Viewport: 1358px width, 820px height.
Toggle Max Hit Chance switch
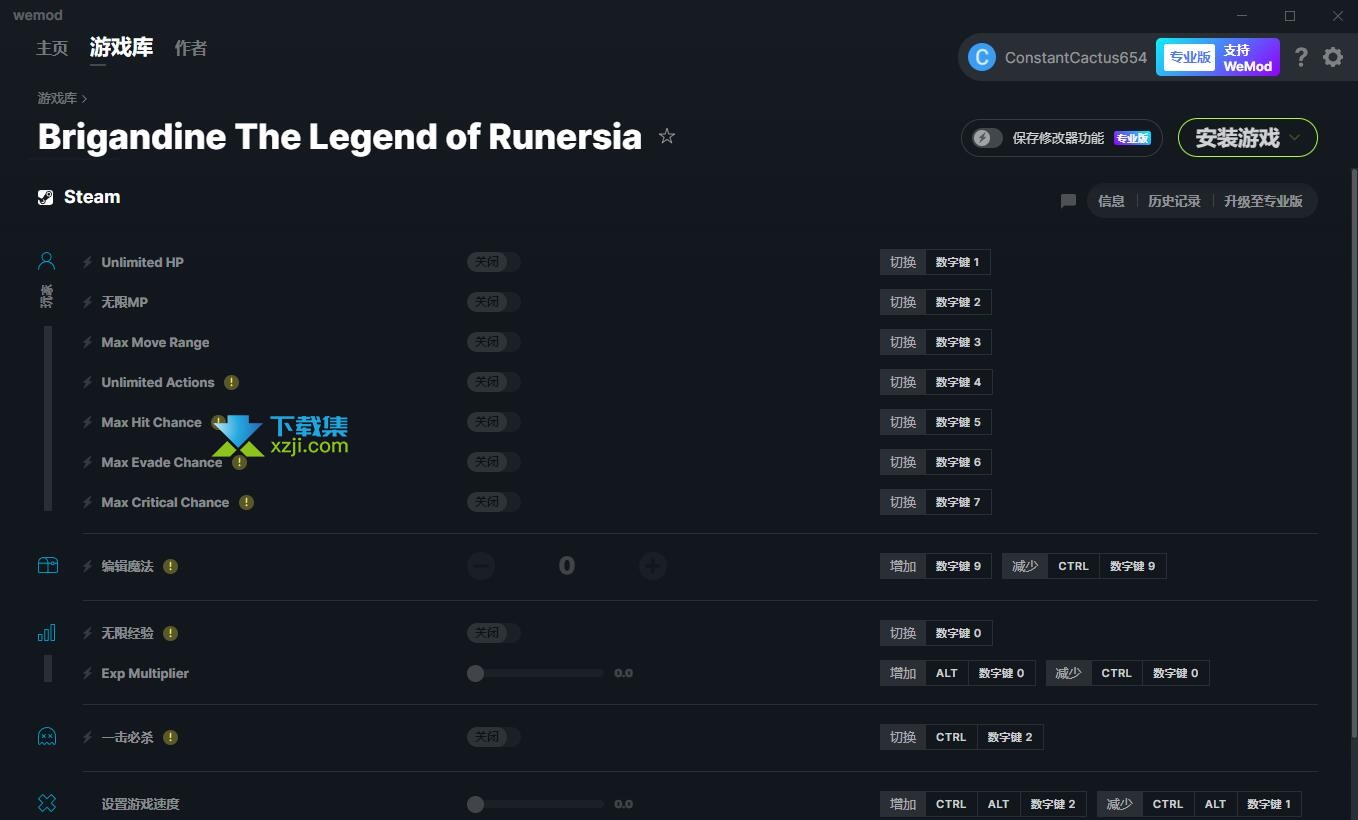point(494,422)
